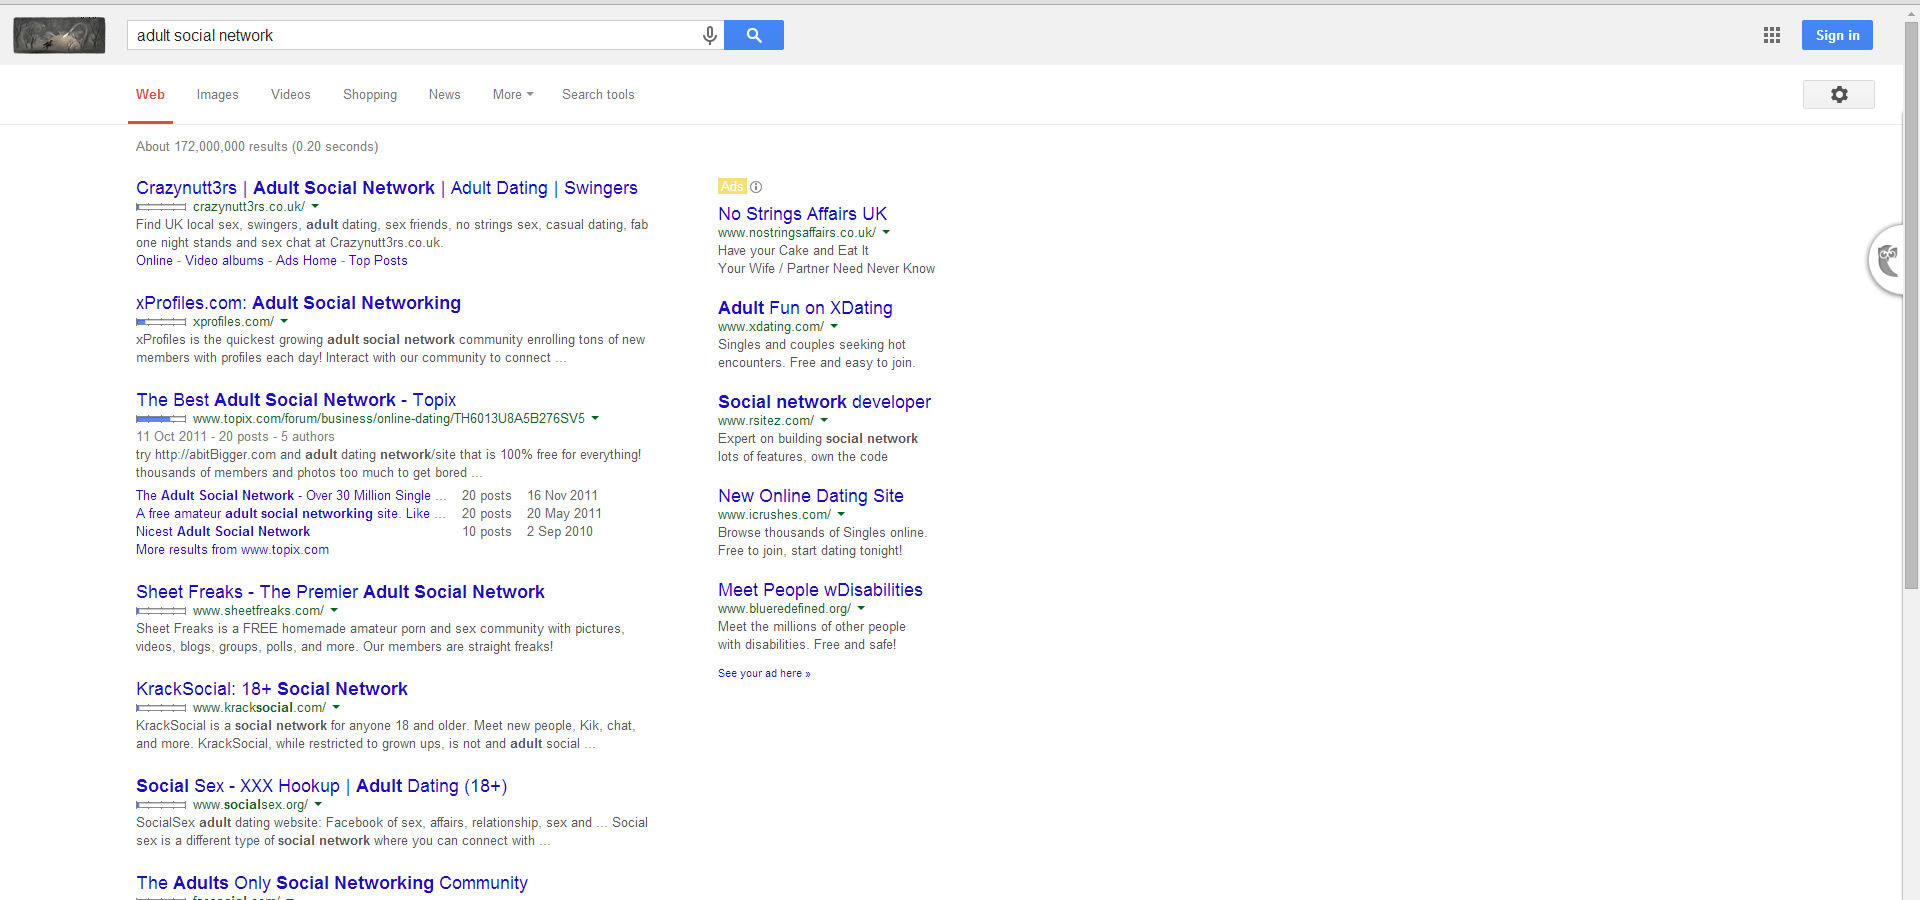Expand the topix.com URL dropdown arrow
The width and height of the screenshot is (1920, 900).
click(x=595, y=419)
